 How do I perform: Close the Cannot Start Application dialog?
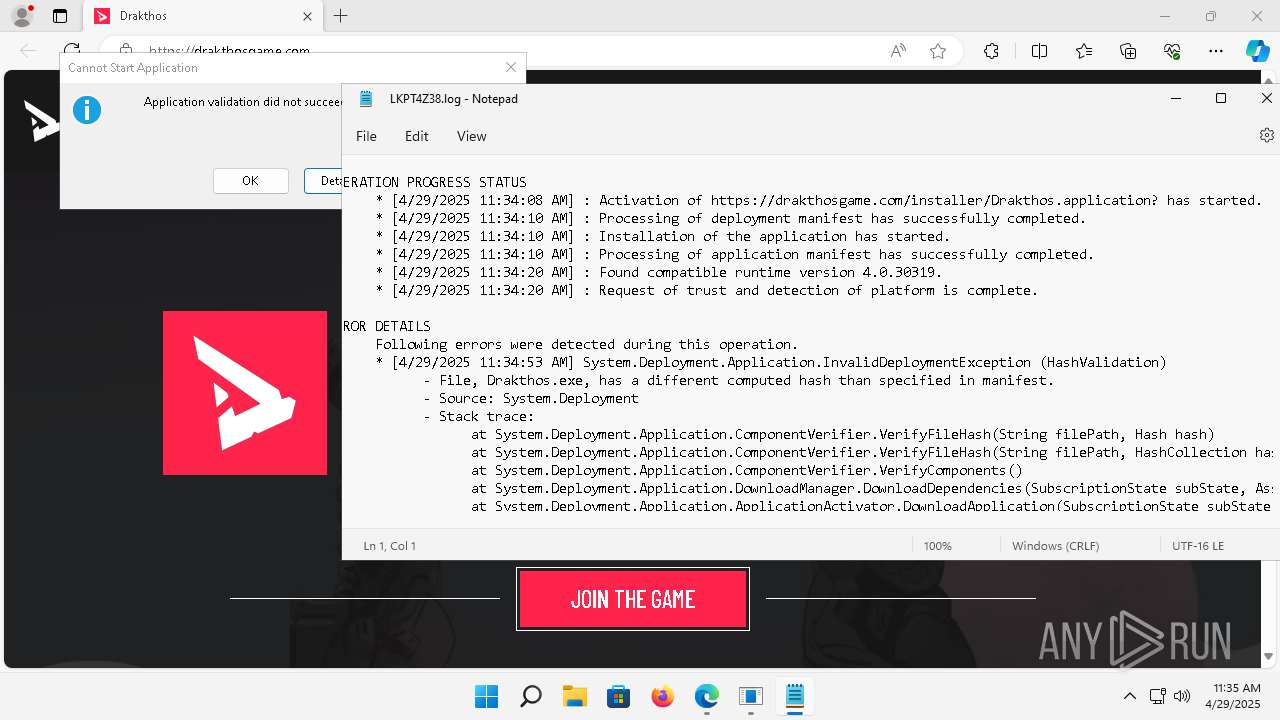pyautogui.click(x=511, y=67)
